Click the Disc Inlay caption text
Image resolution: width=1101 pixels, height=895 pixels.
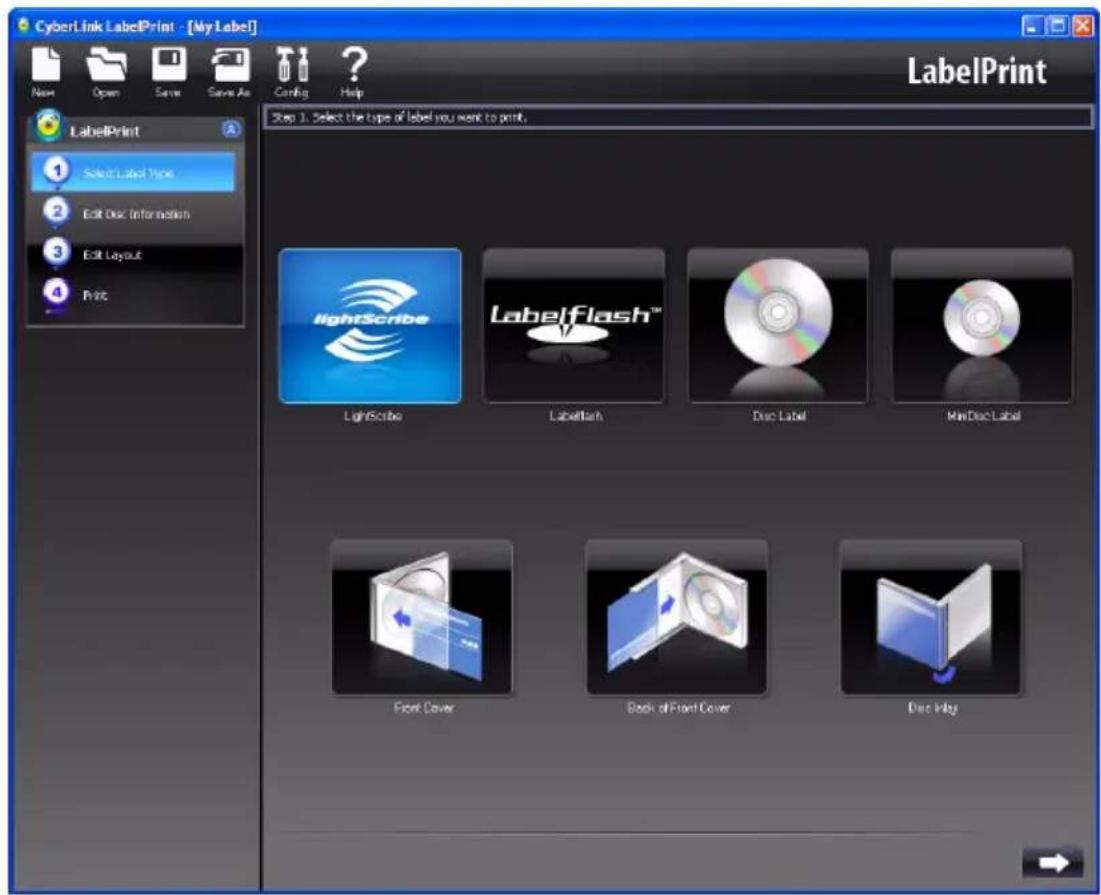932,708
